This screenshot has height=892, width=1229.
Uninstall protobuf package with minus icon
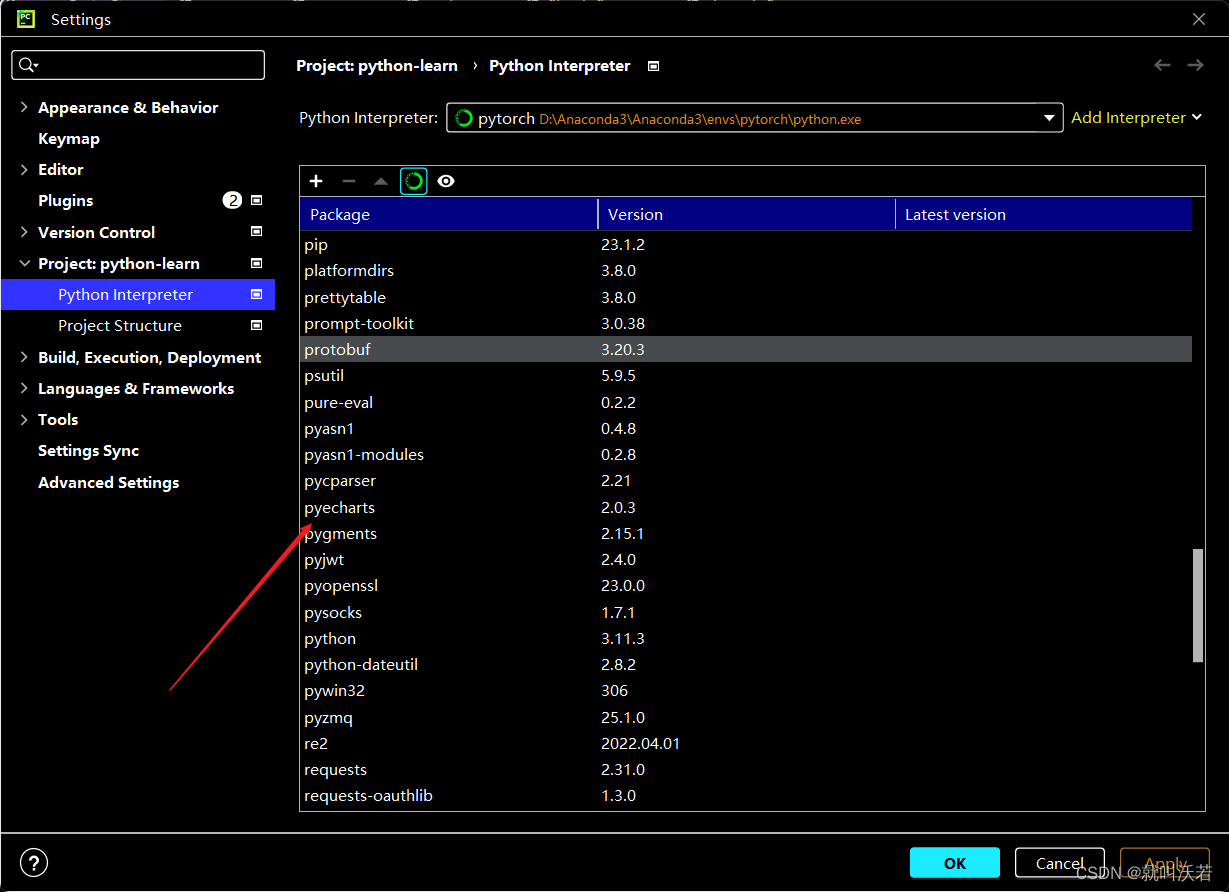click(x=347, y=181)
